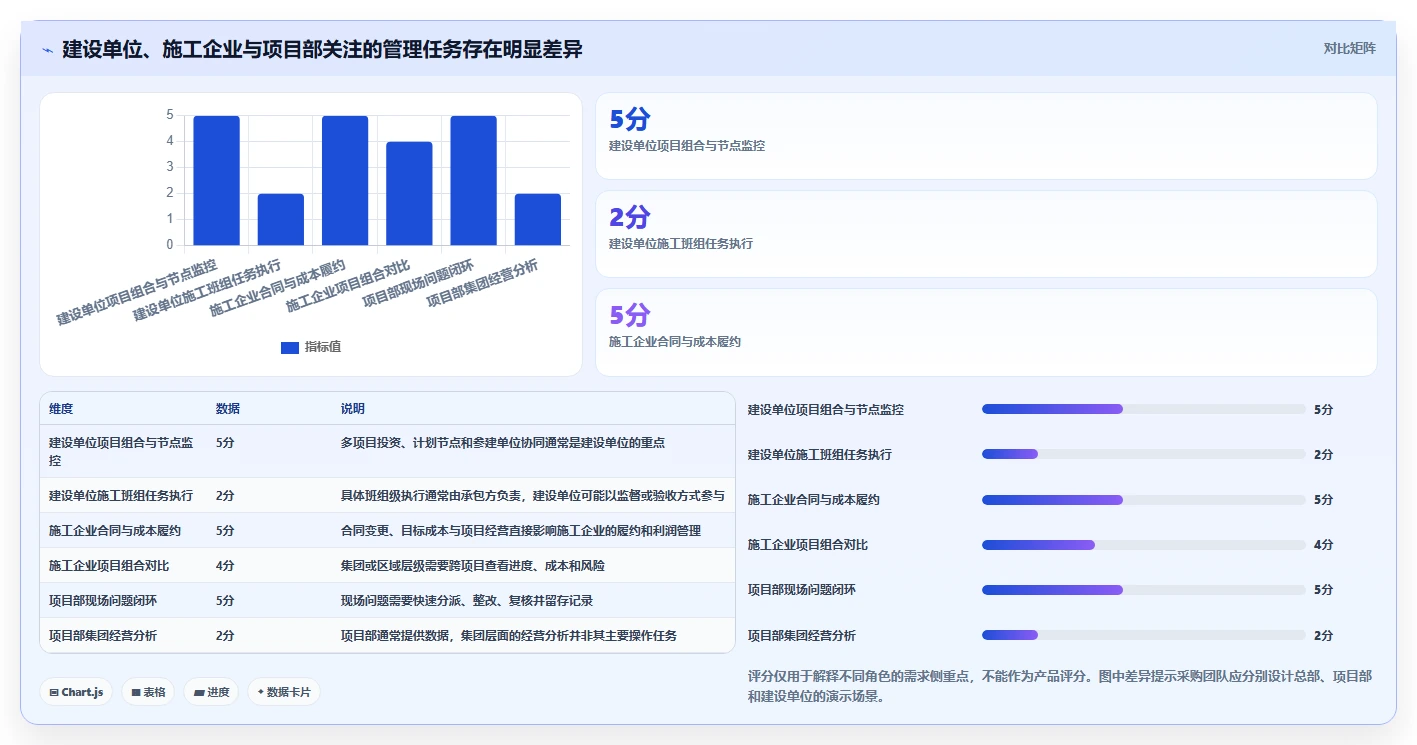Click the chart bar for 施工企业合同与成本履约
This screenshot has width=1417, height=745.
click(x=345, y=180)
